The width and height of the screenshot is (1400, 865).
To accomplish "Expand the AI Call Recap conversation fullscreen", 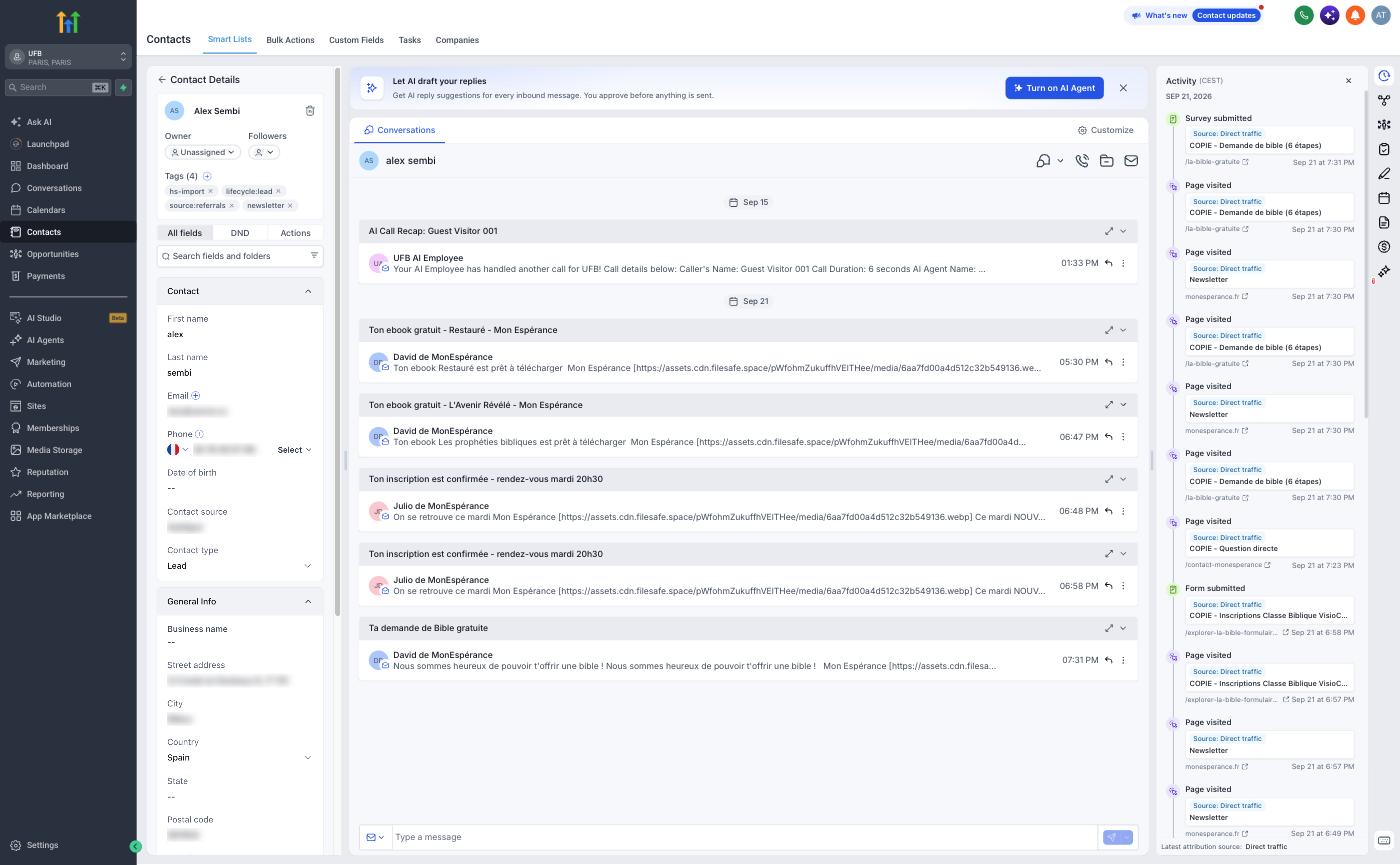I will (1108, 231).
